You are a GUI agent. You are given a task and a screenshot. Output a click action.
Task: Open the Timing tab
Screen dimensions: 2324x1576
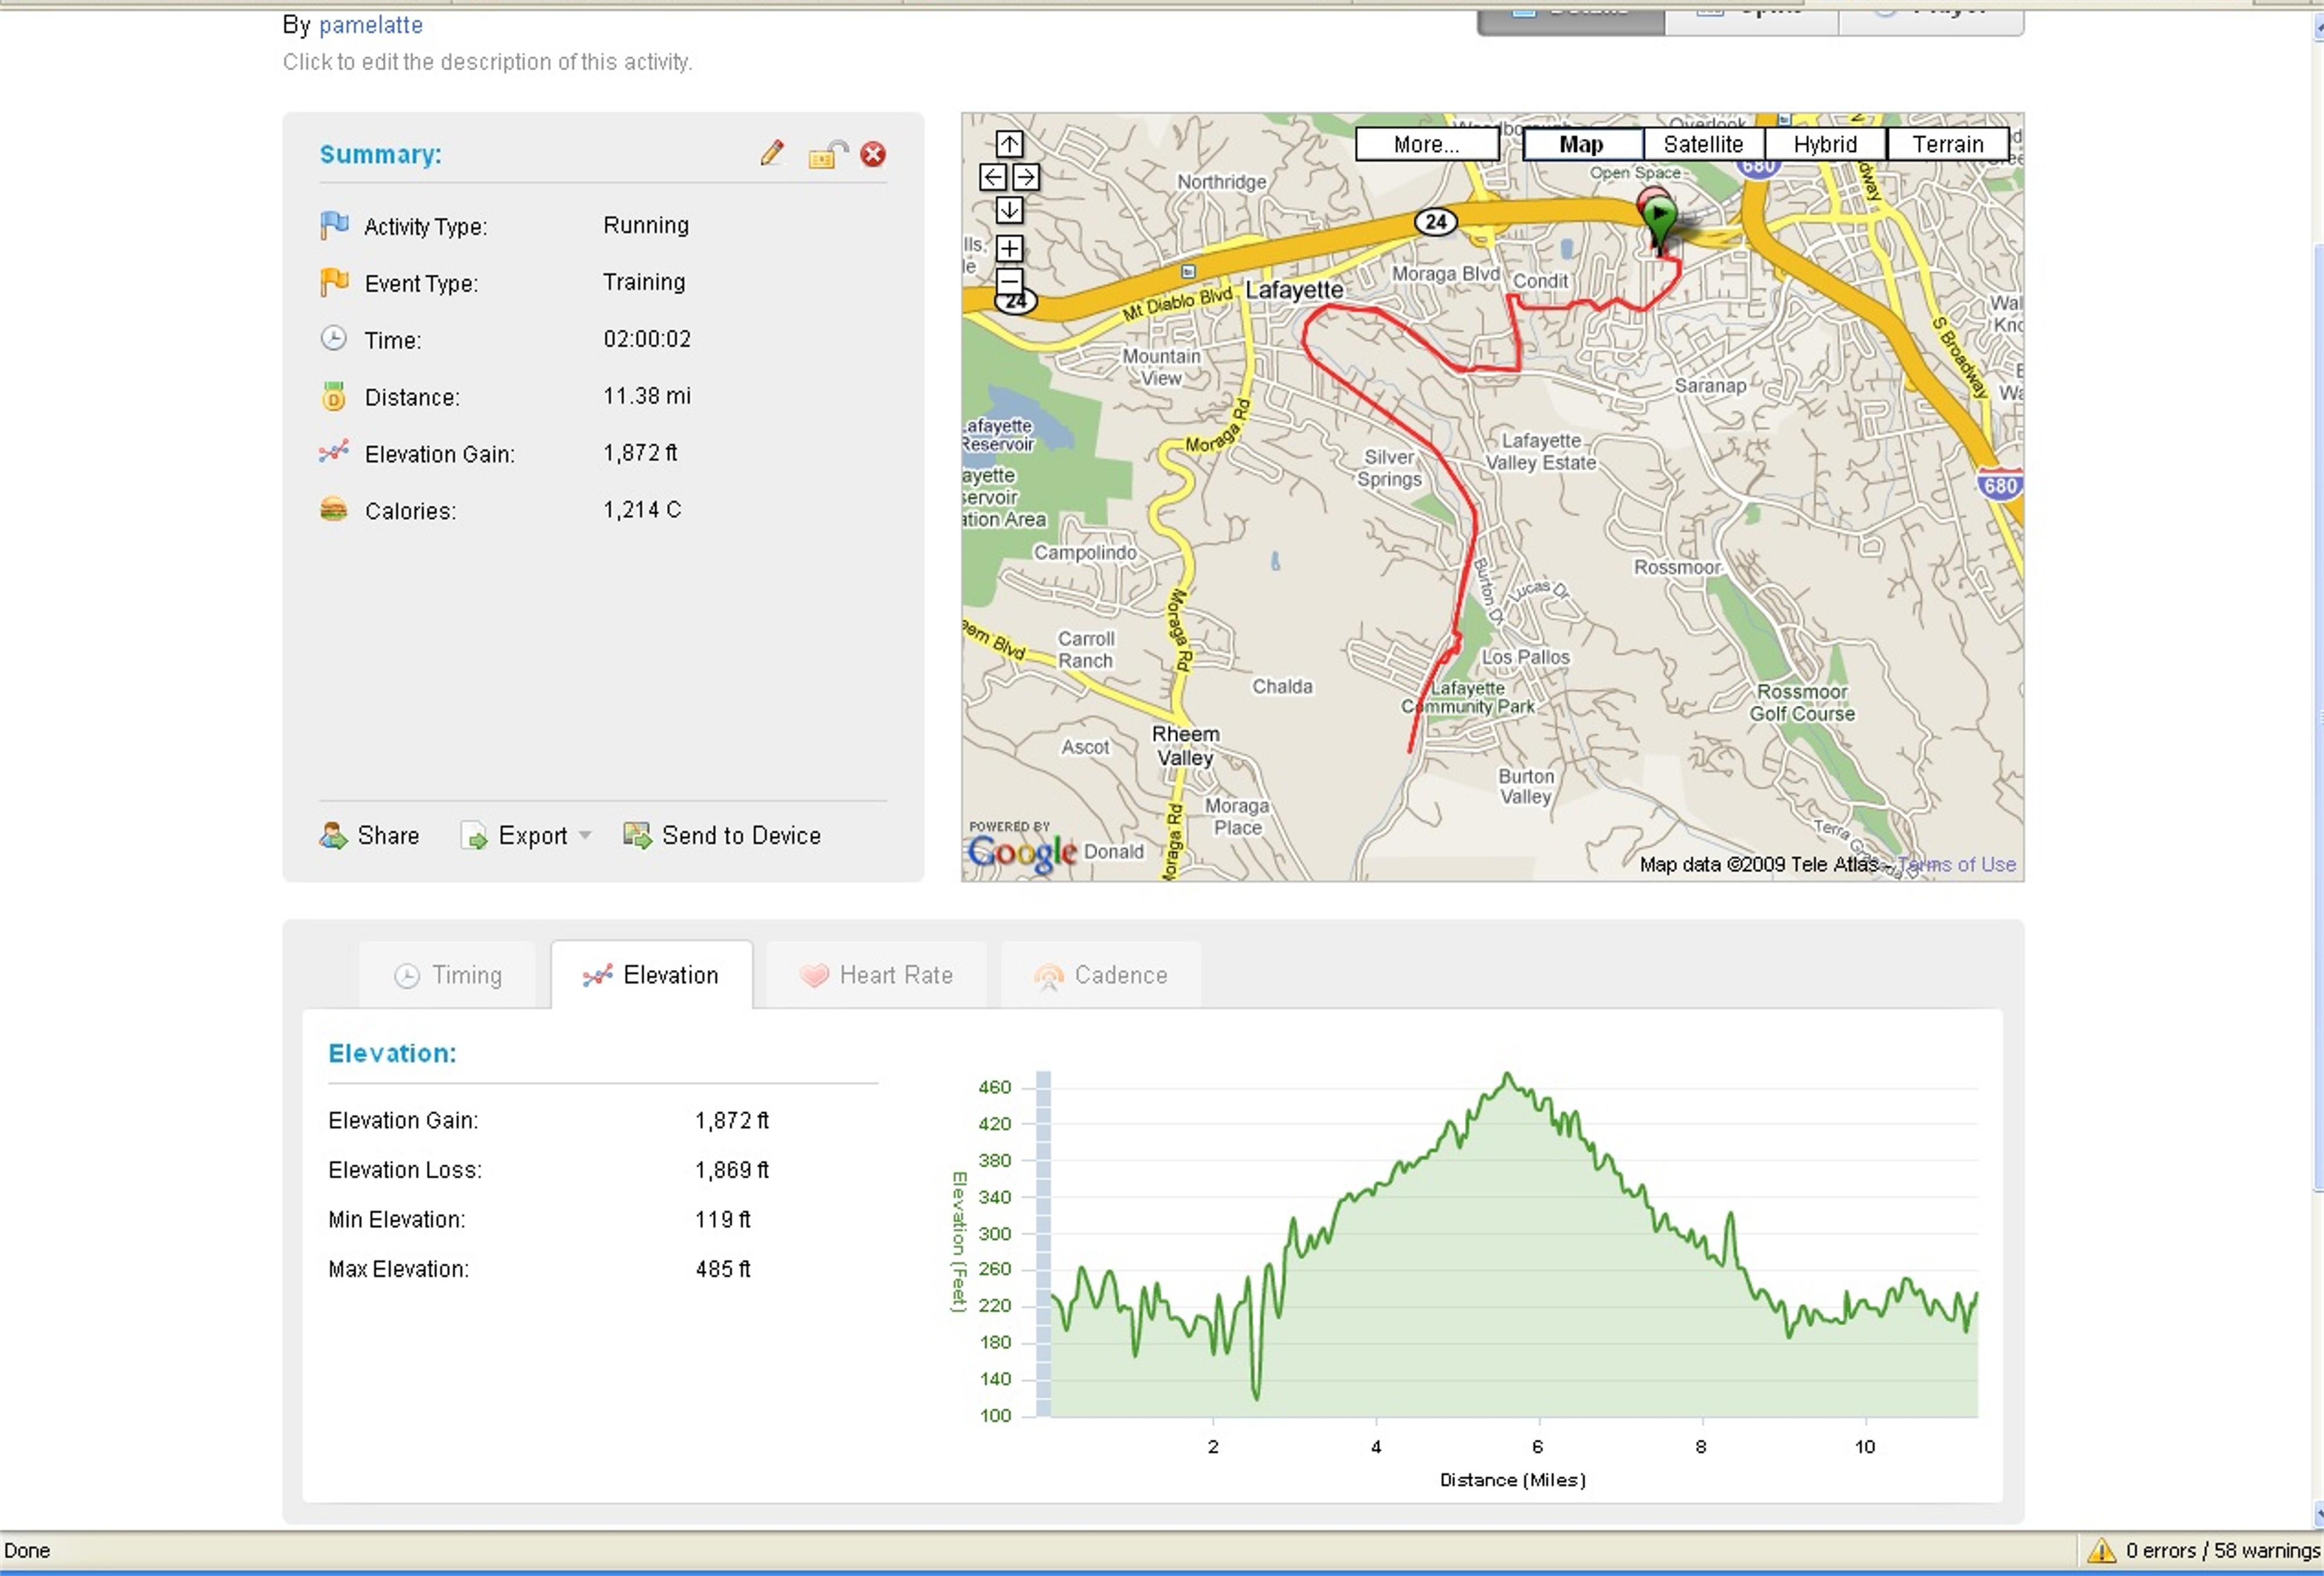[x=448, y=975]
